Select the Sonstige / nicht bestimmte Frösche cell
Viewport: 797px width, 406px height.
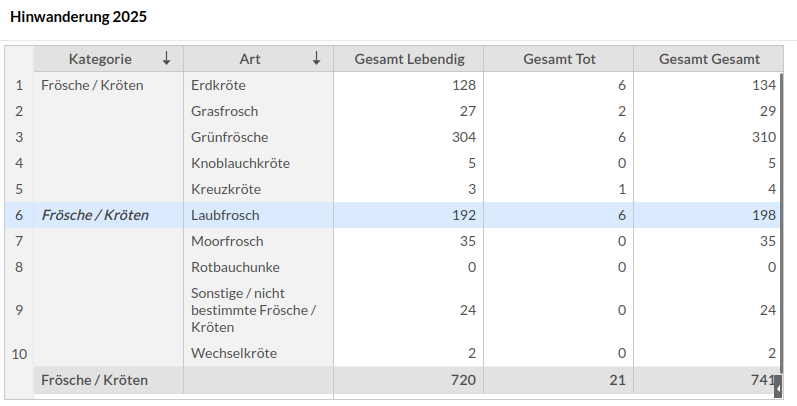click(x=253, y=310)
